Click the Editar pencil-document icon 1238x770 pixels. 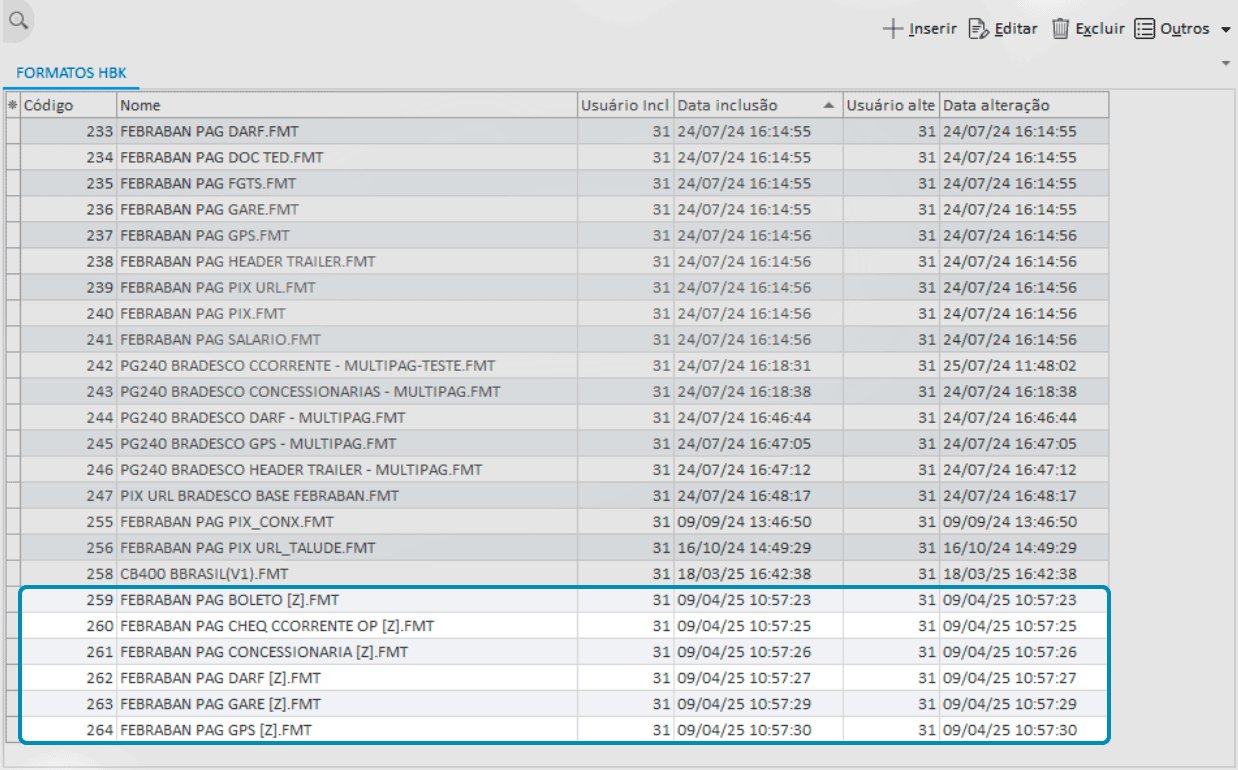(979, 29)
